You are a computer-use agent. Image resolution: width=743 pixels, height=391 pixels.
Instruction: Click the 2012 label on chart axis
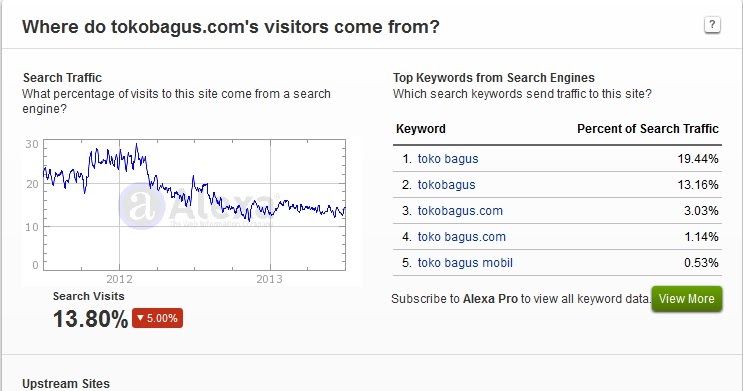pos(119,279)
